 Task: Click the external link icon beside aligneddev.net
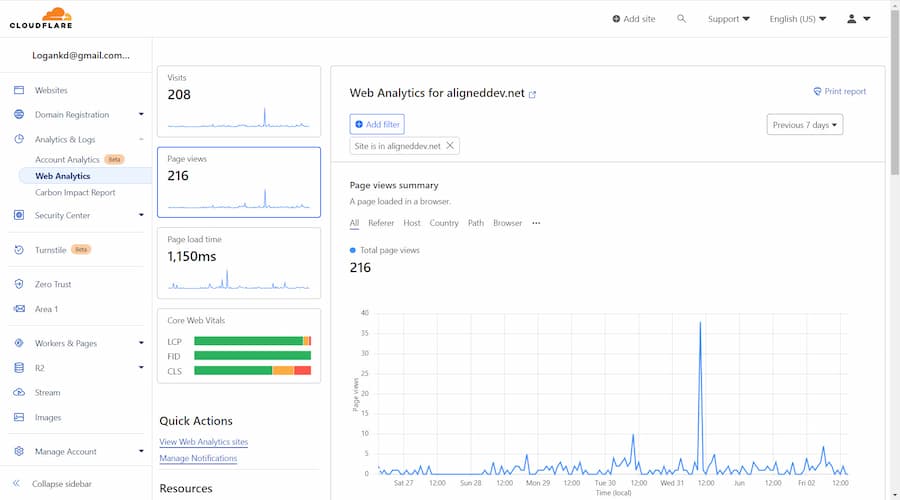[x=532, y=94]
